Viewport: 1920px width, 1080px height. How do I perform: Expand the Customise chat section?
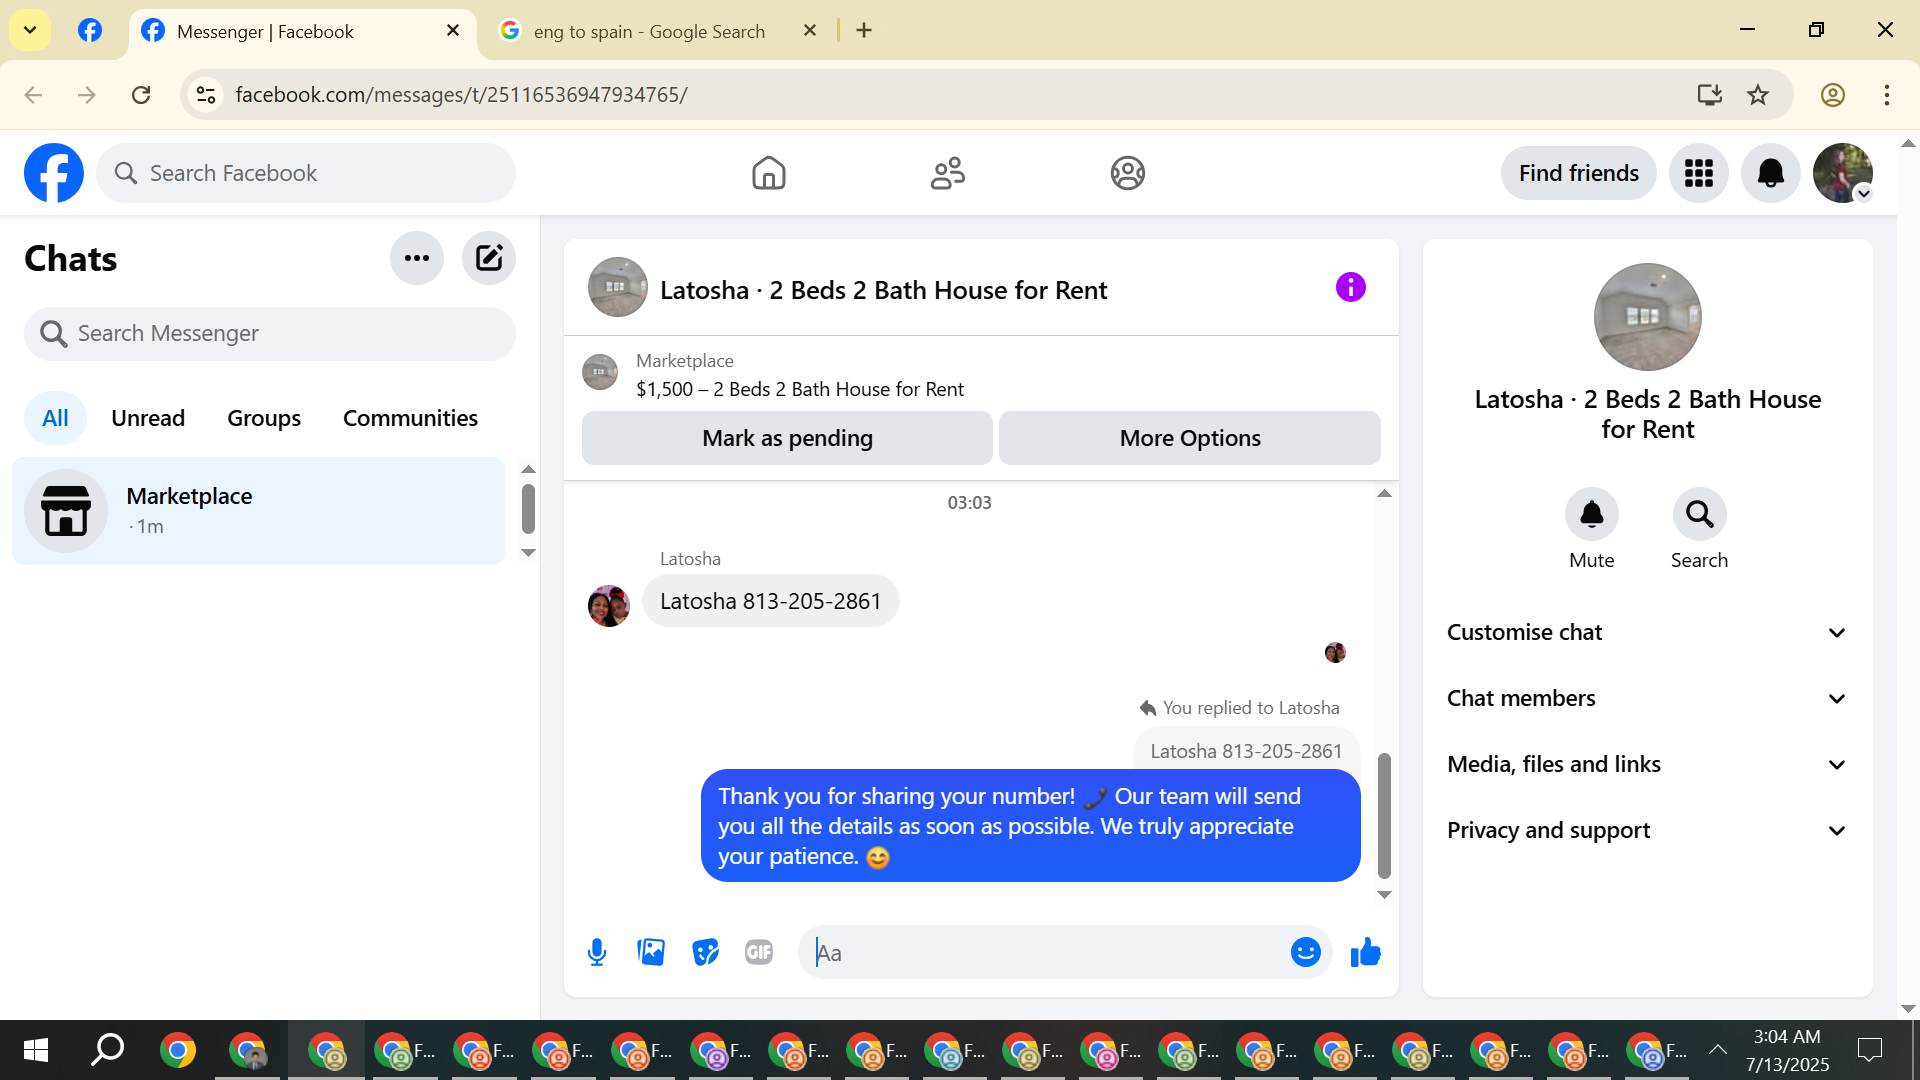[x=1647, y=632]
